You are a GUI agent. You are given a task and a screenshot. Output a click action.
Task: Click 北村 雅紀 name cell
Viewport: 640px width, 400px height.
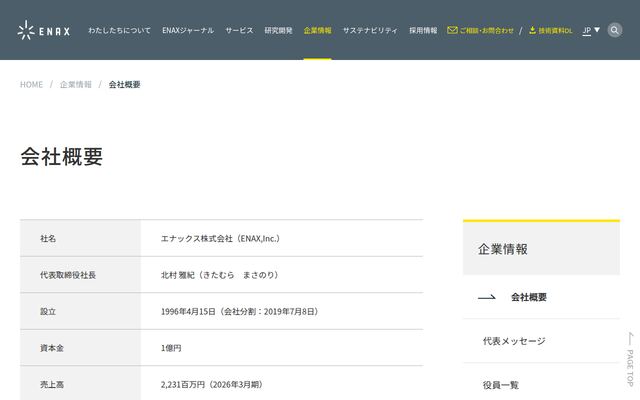coord(220,275)
